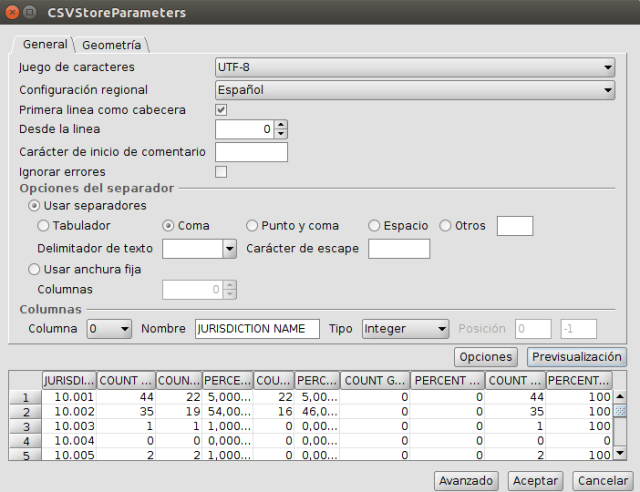Uncheck Primera línea como cabecera
The height and width of the screenshot is (492, 640).
(222, 110)
